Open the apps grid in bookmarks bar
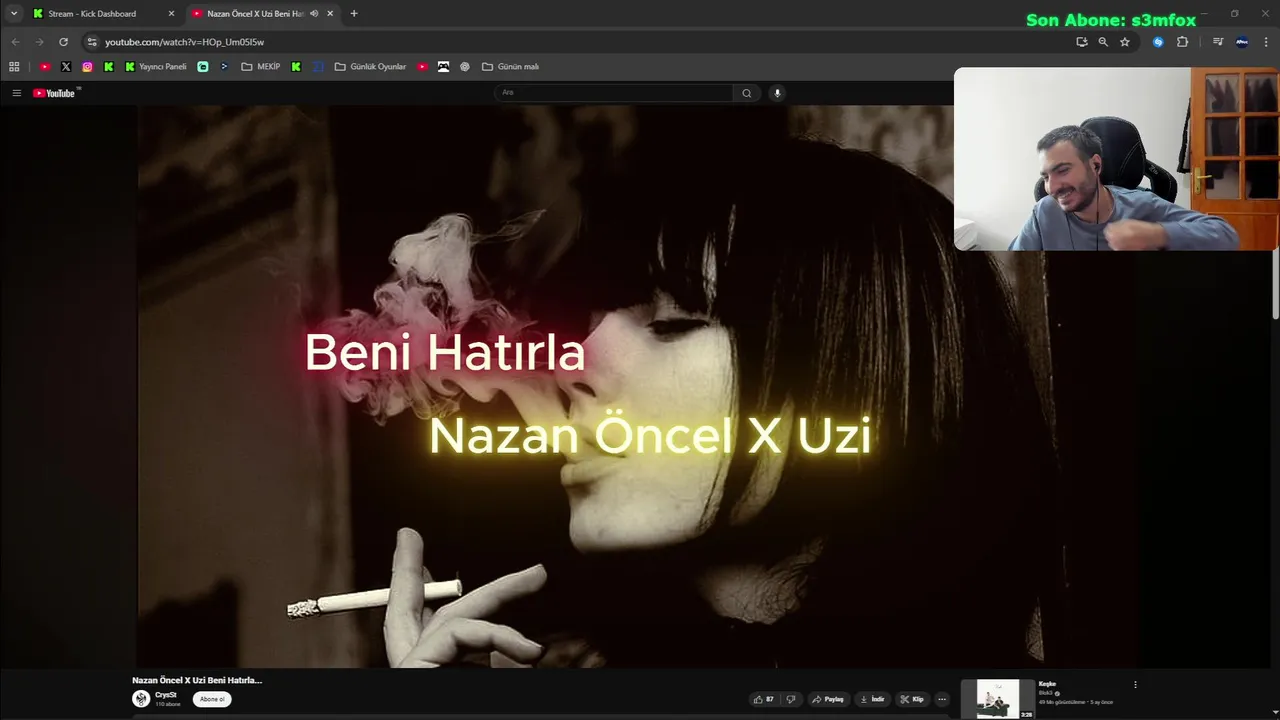The height and width of the screenshot is (720, 1280). pyautogui.click(x=14, y=67)
